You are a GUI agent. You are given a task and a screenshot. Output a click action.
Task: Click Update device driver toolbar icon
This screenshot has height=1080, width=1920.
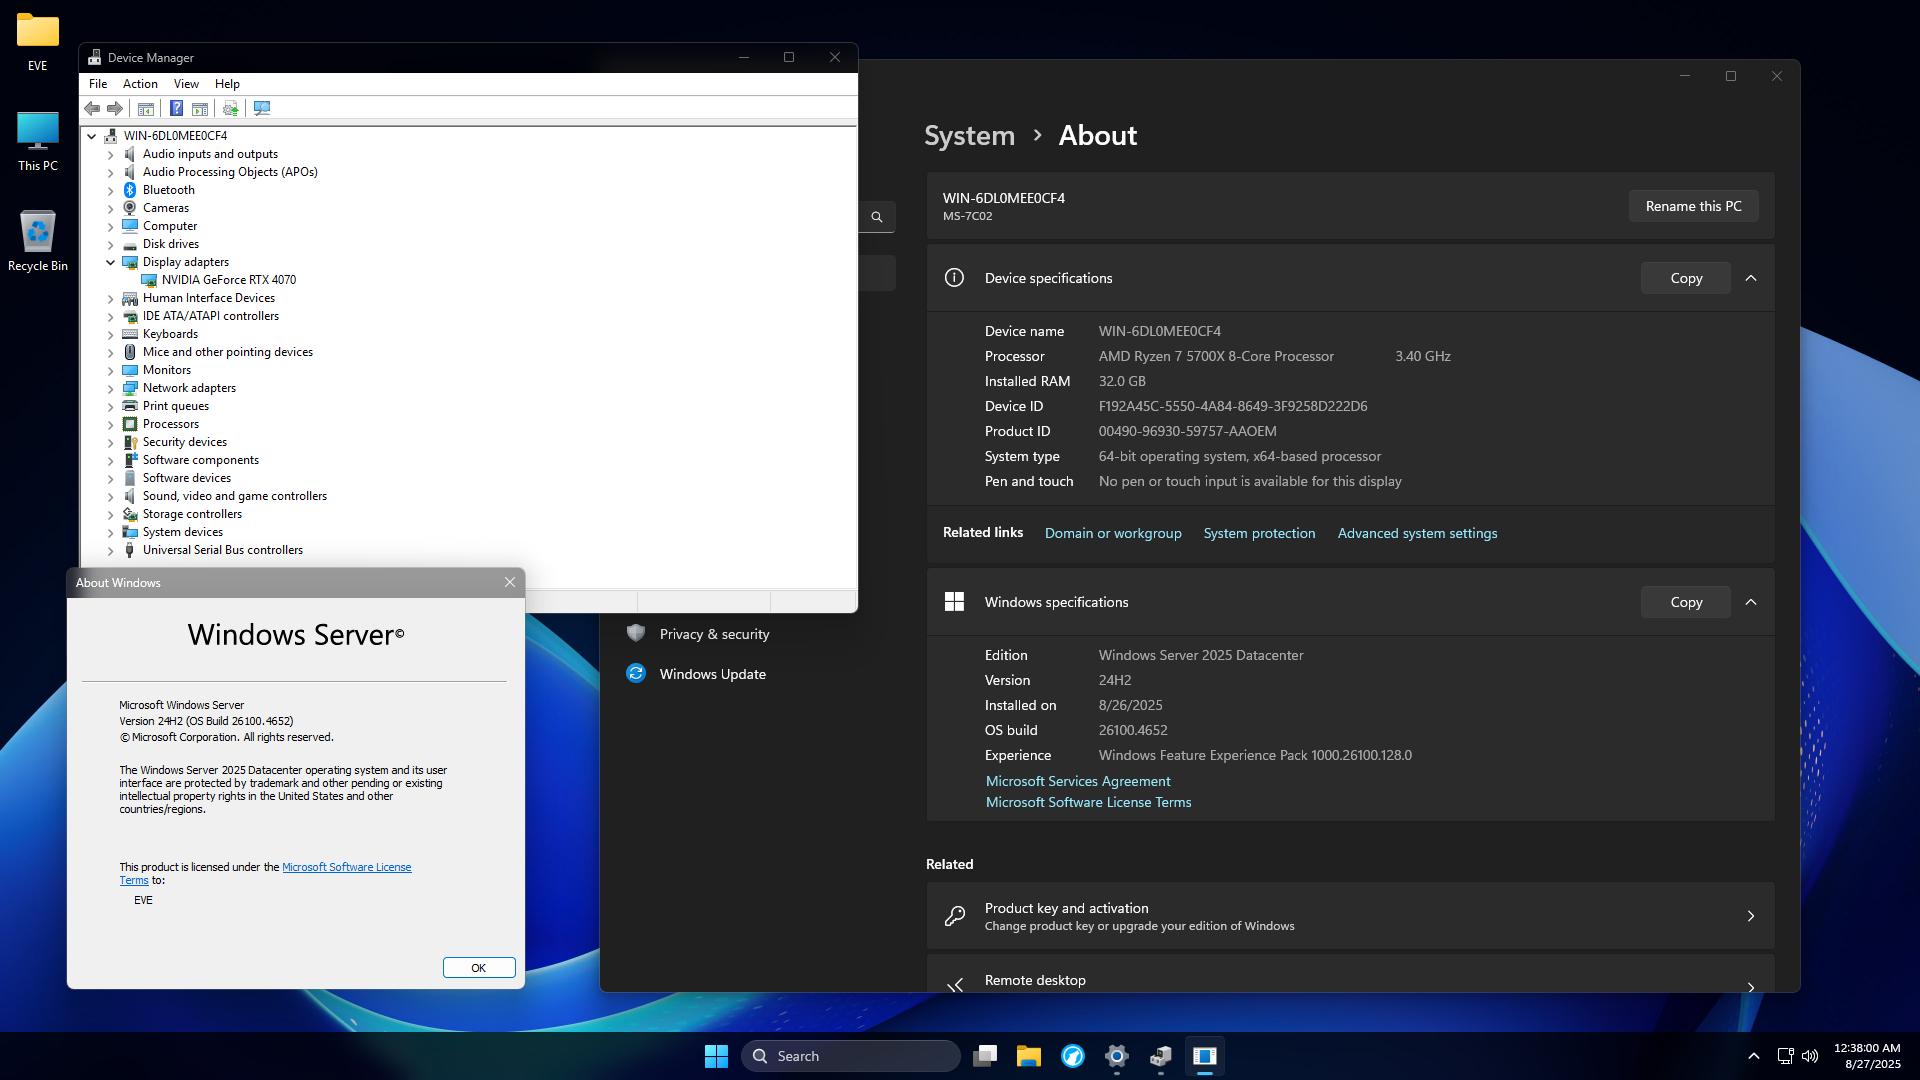(x=231, y=108)
